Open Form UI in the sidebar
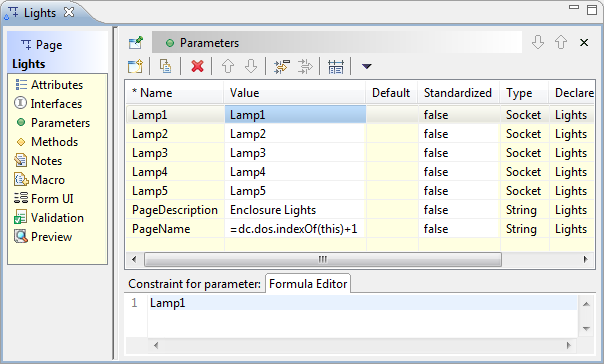Image resolution: width=604 pixels, height=364 pixels. (52, 199)
